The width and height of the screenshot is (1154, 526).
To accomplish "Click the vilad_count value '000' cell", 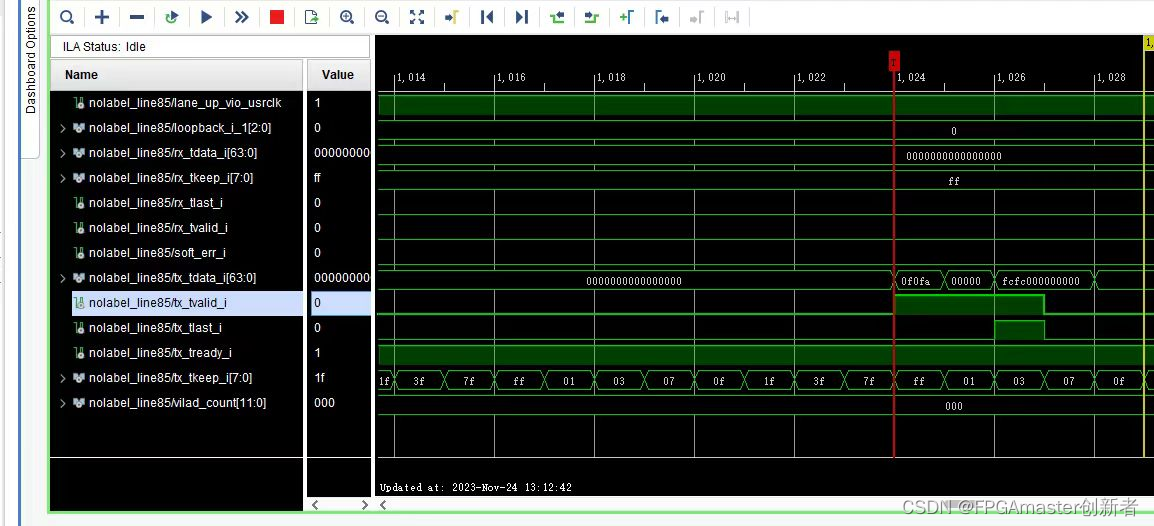I will pos(339,403).
